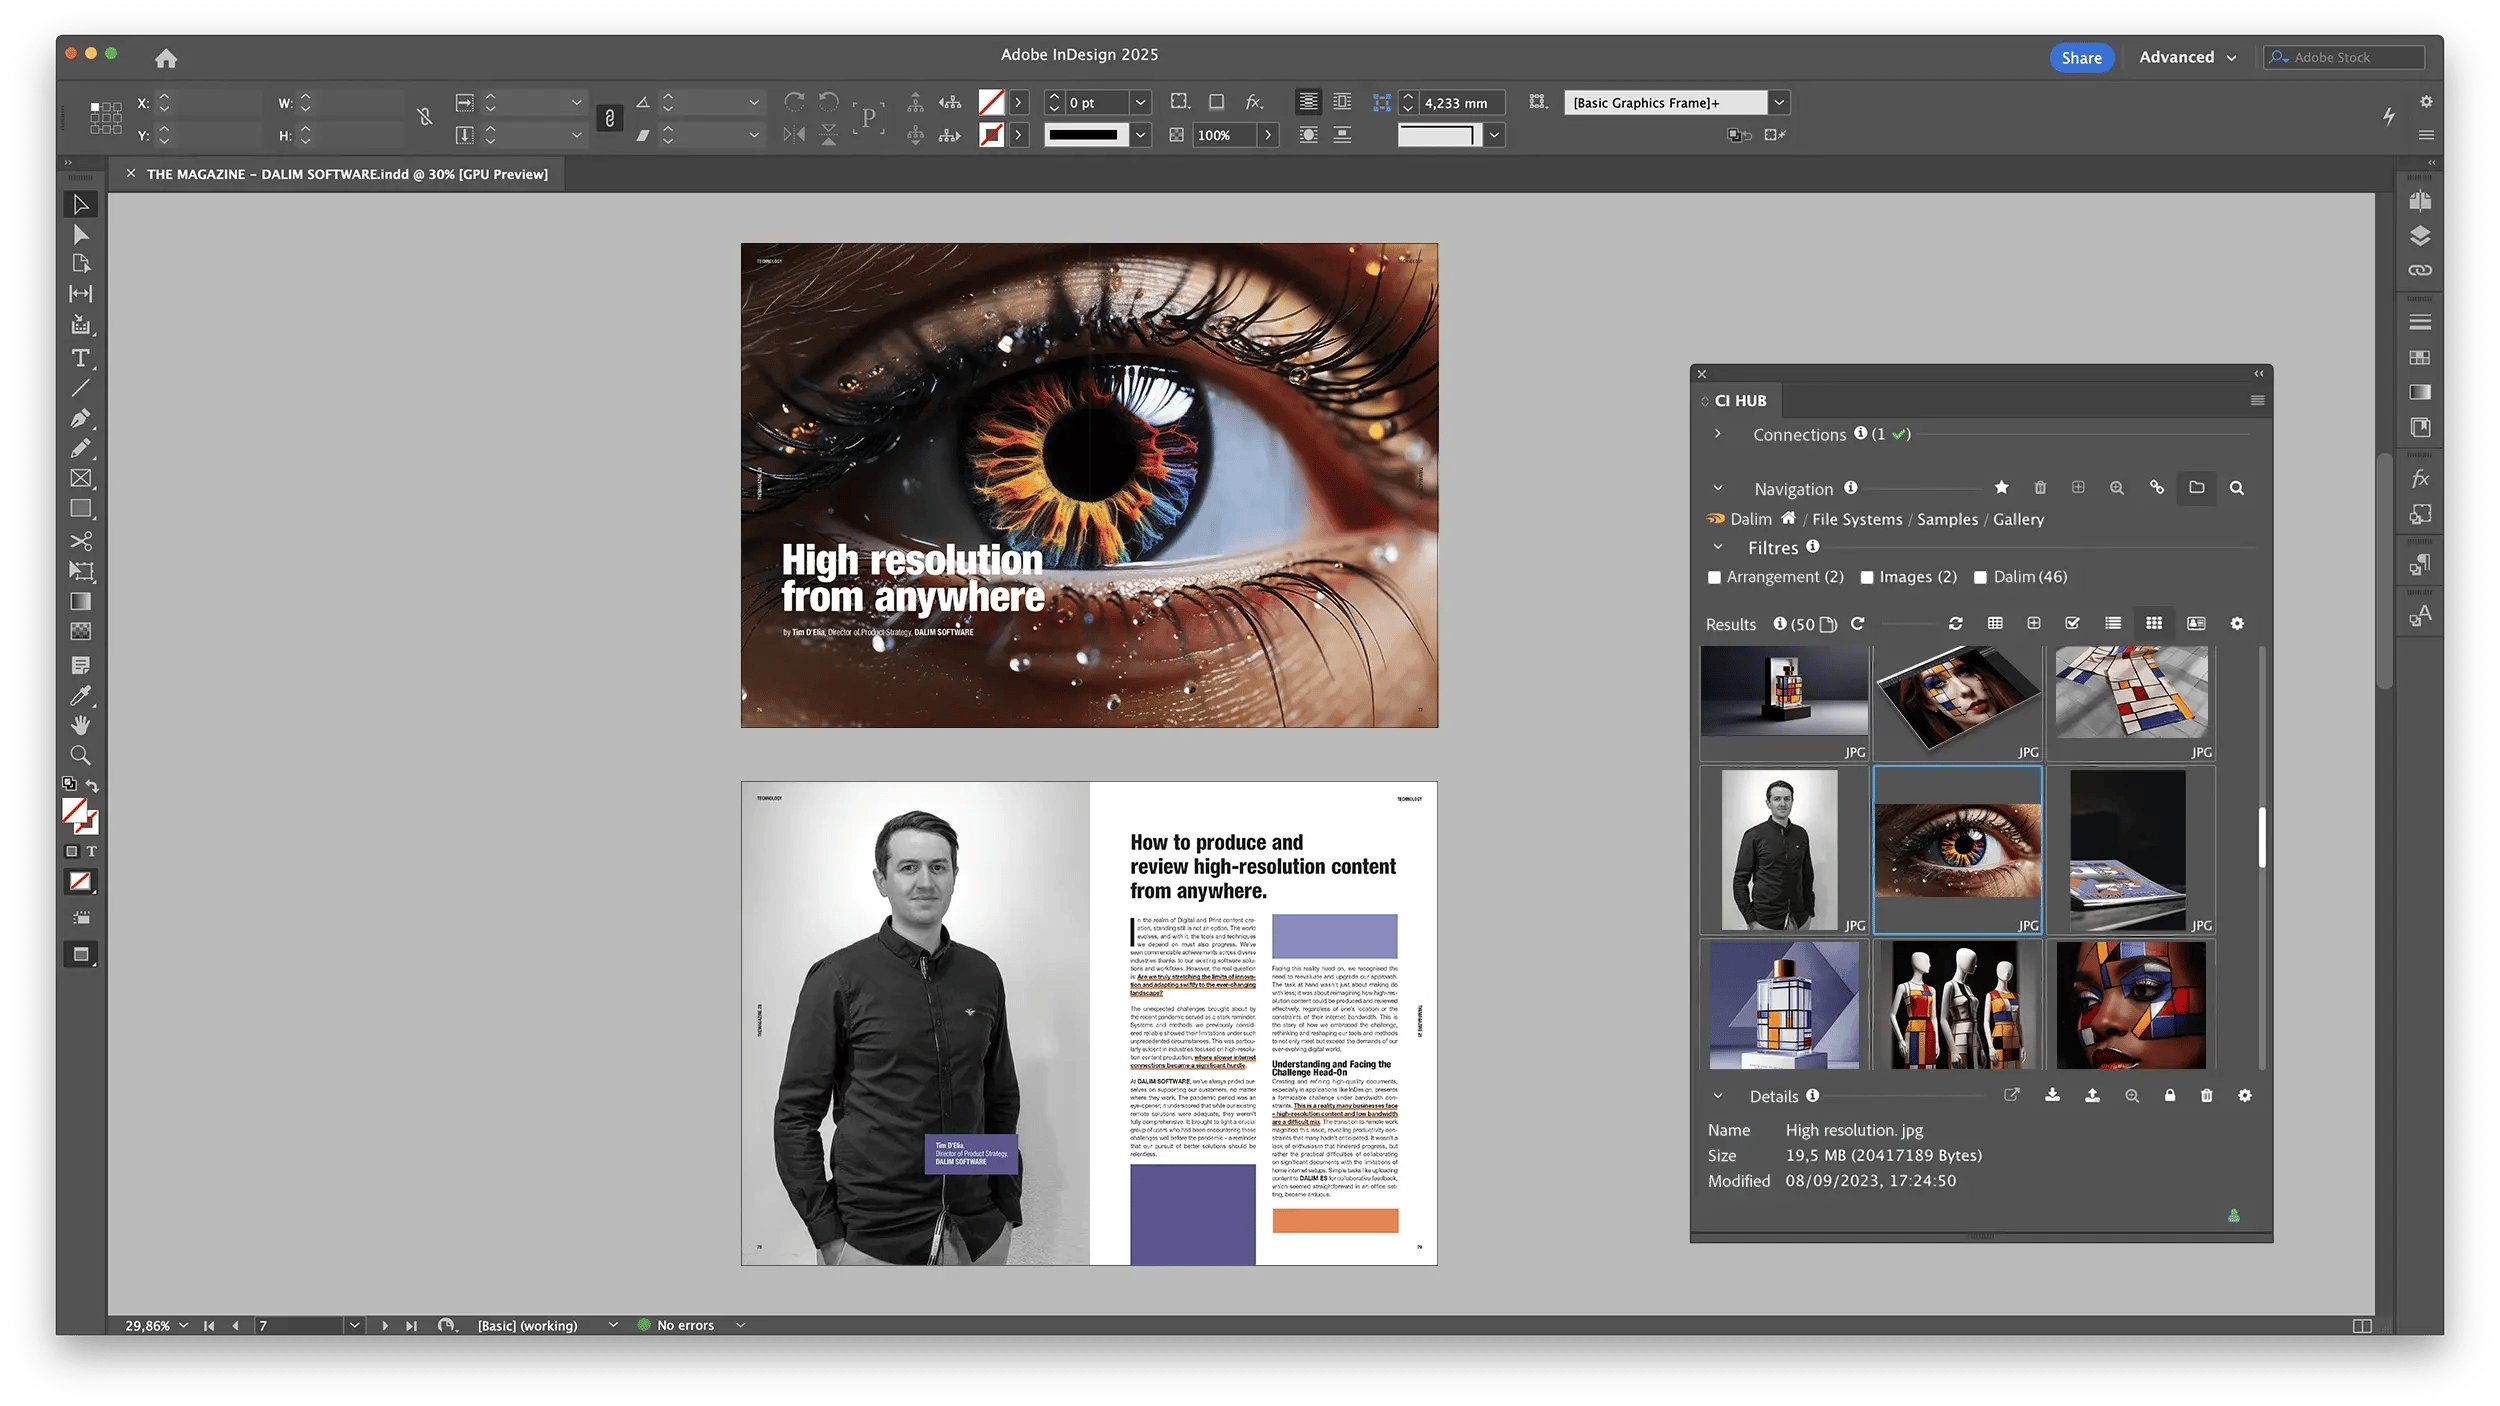Navigate to File Systems breadcrumb
Viewport: 2500px width, 1406px height.
pyautogui.click(x=1857, y=520)
